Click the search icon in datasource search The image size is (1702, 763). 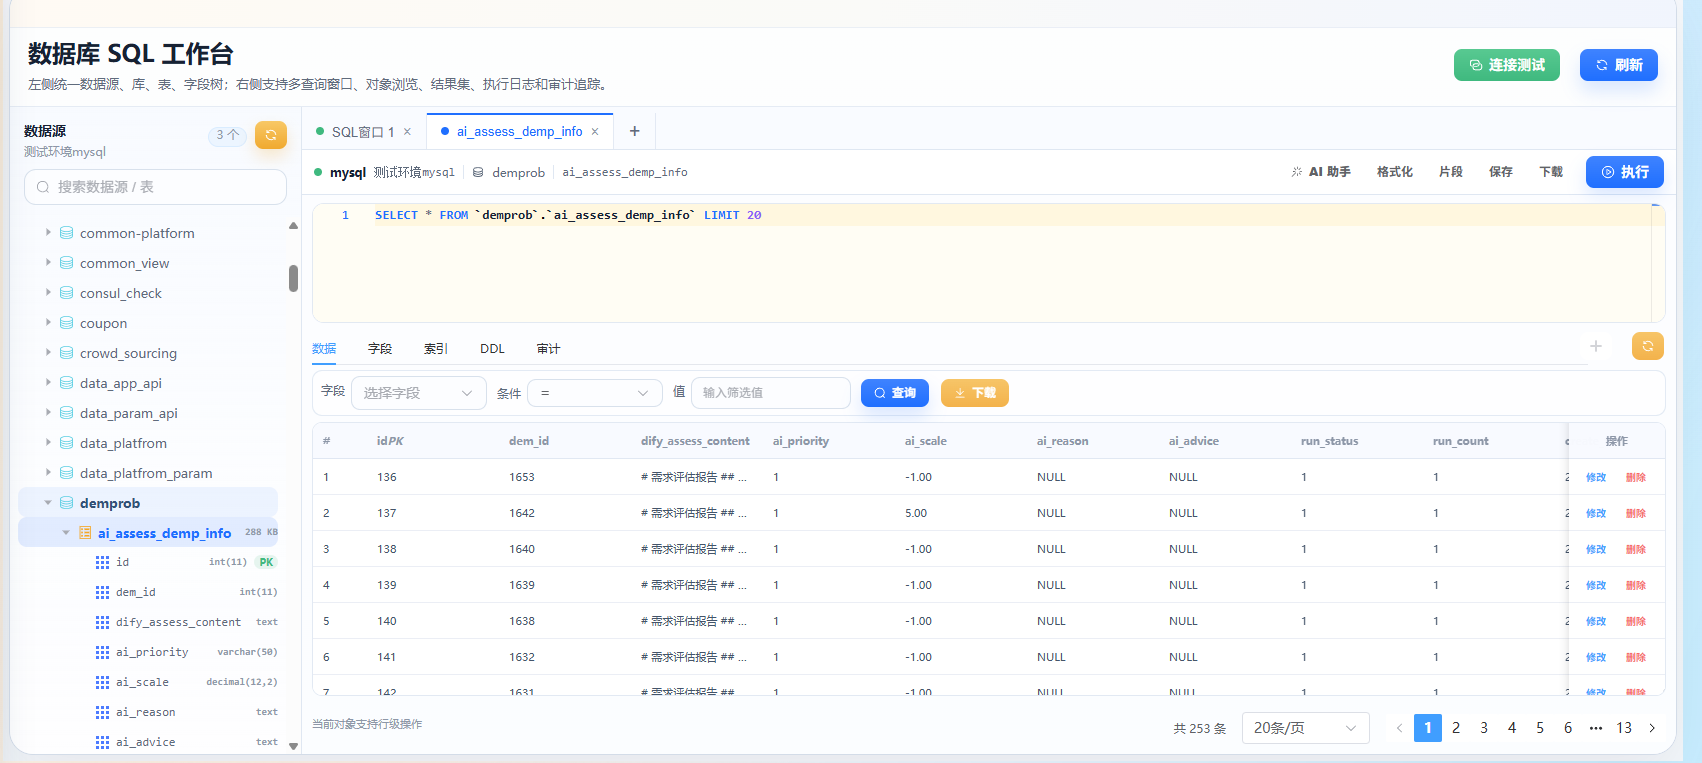pyautogui.click(x=43, y=187)
